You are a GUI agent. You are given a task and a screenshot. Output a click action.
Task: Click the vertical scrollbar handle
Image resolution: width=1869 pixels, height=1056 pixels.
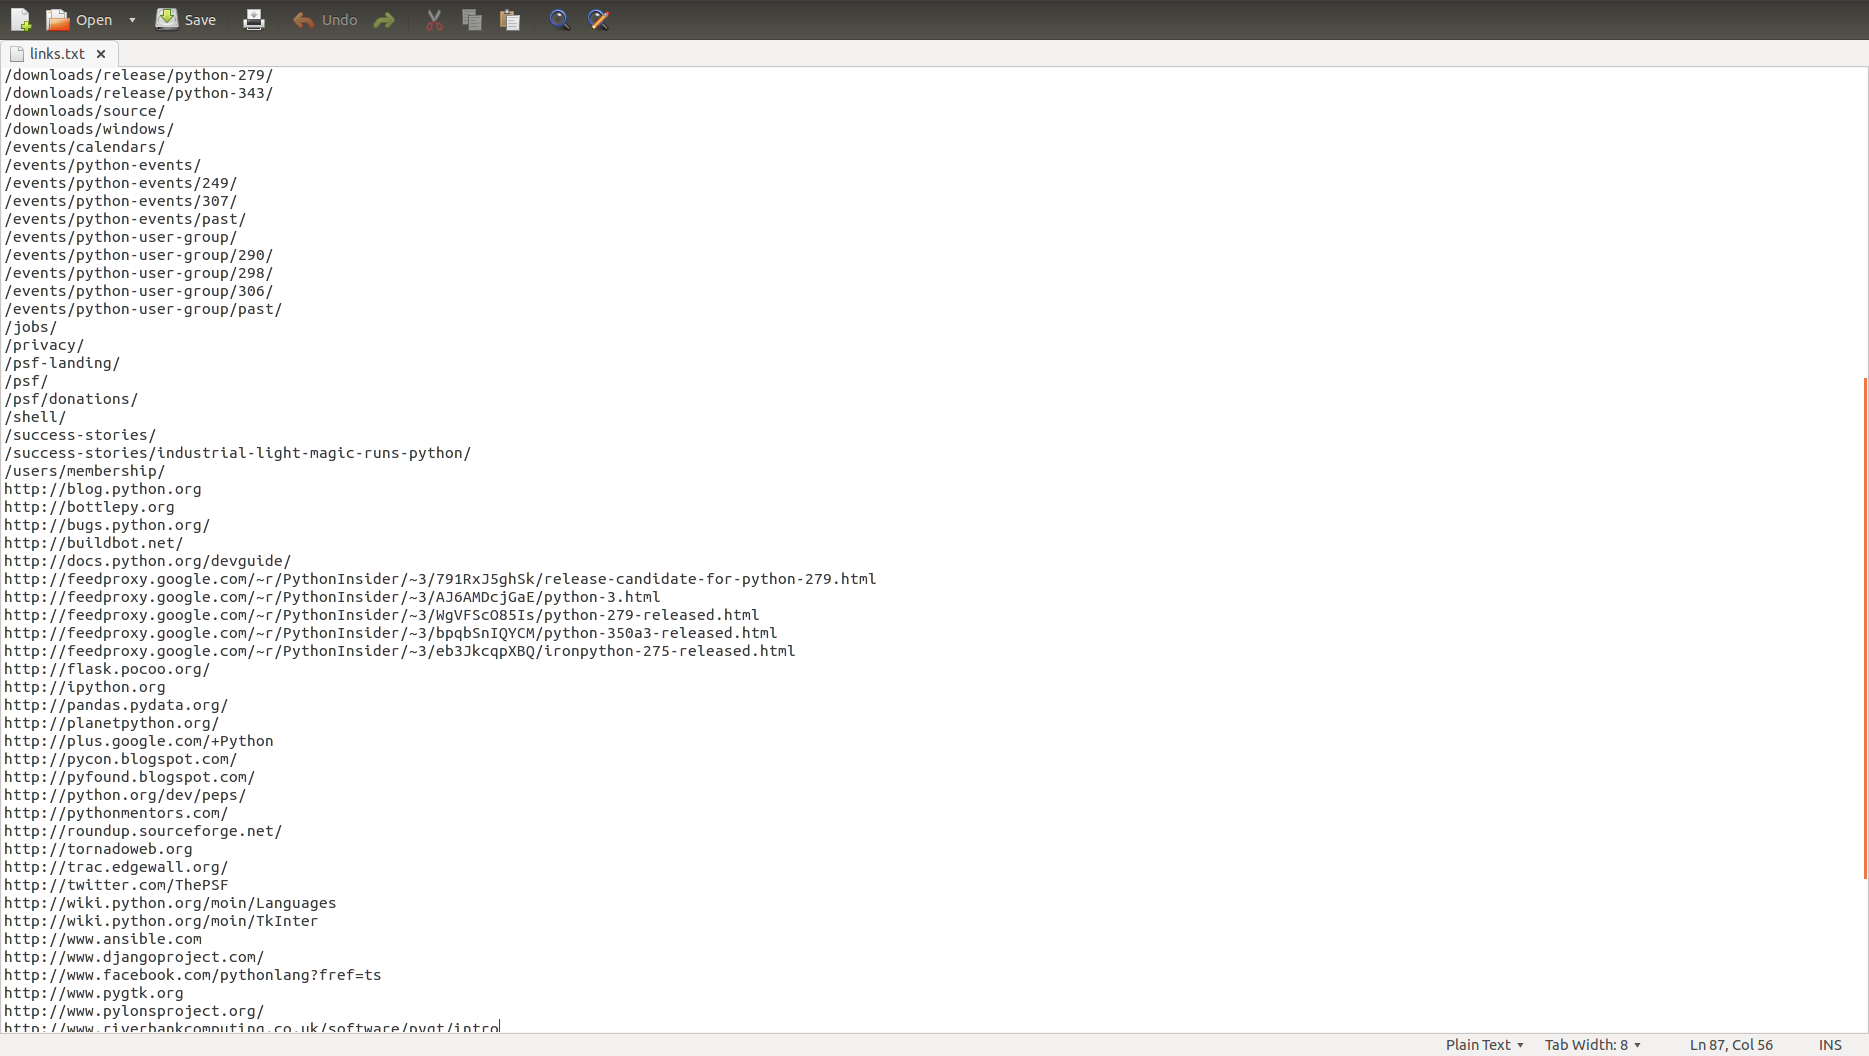pos(1865,628)
